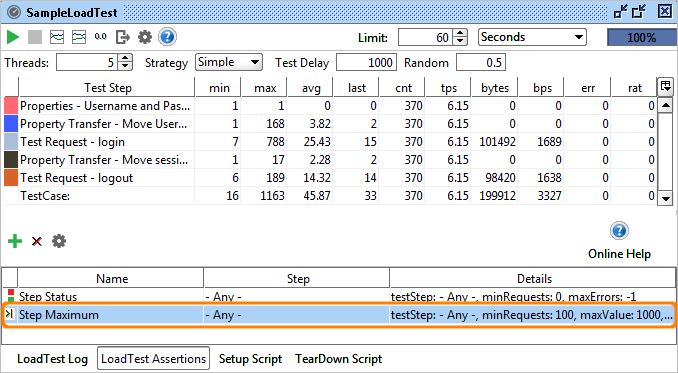Click the blue swatch for Move User step
This screenshot has height=373, width=678.
tap(11, 124)
